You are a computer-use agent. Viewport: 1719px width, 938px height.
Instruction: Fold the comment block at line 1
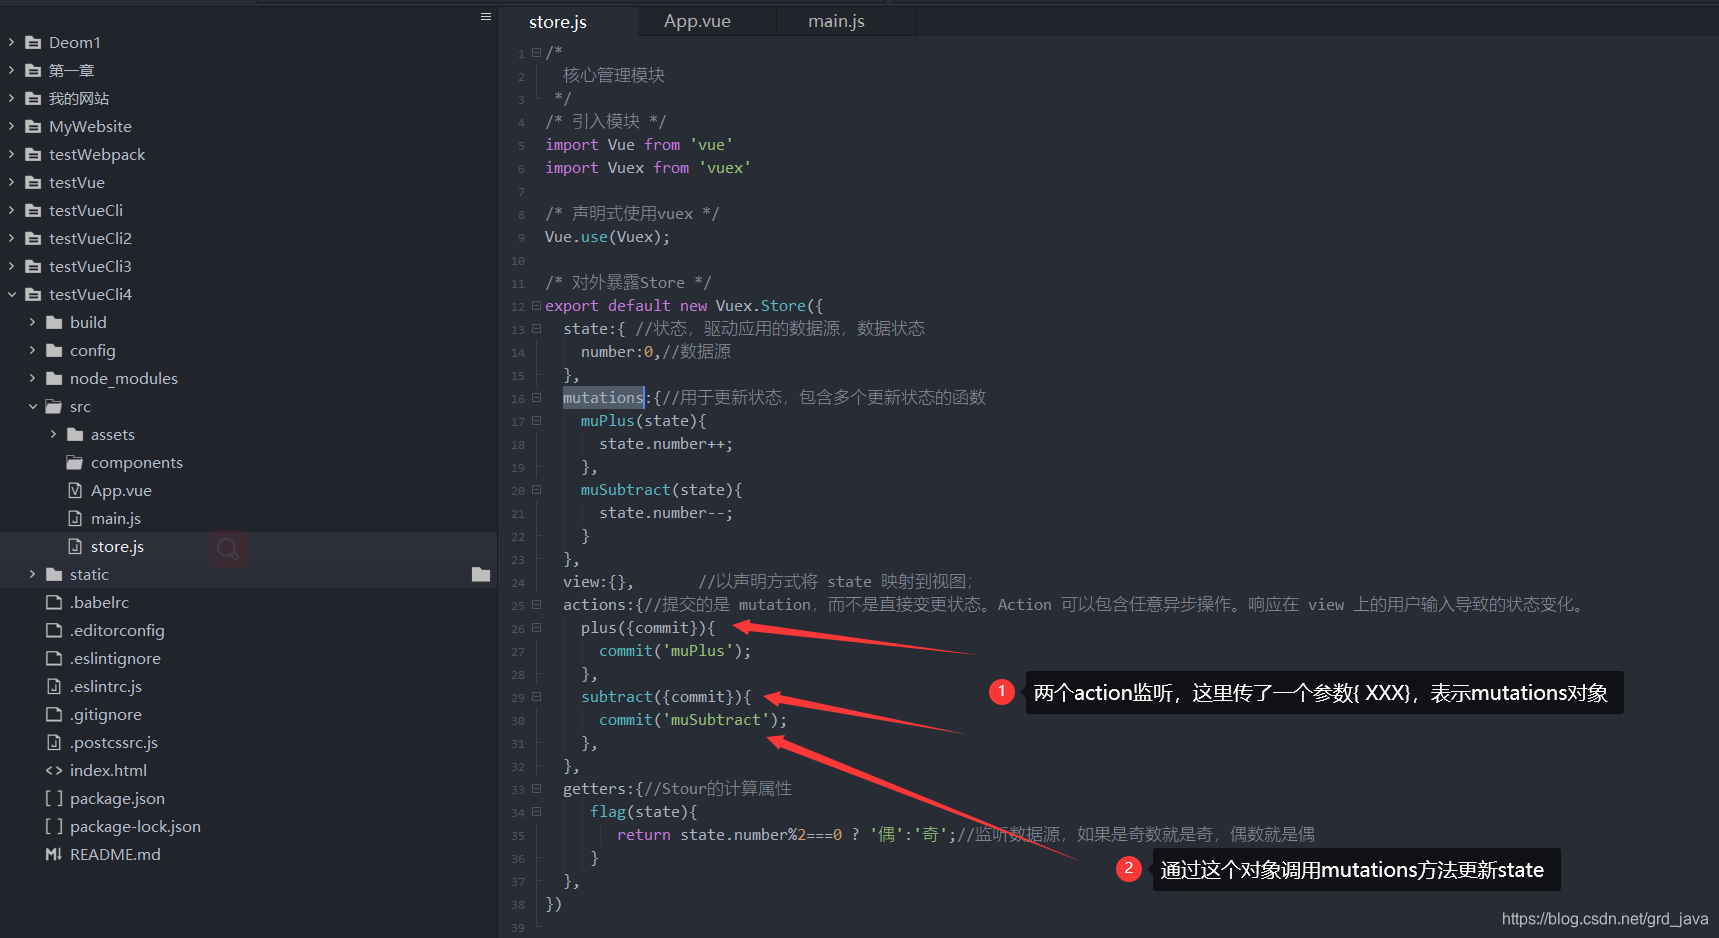[x=536, y=53]
